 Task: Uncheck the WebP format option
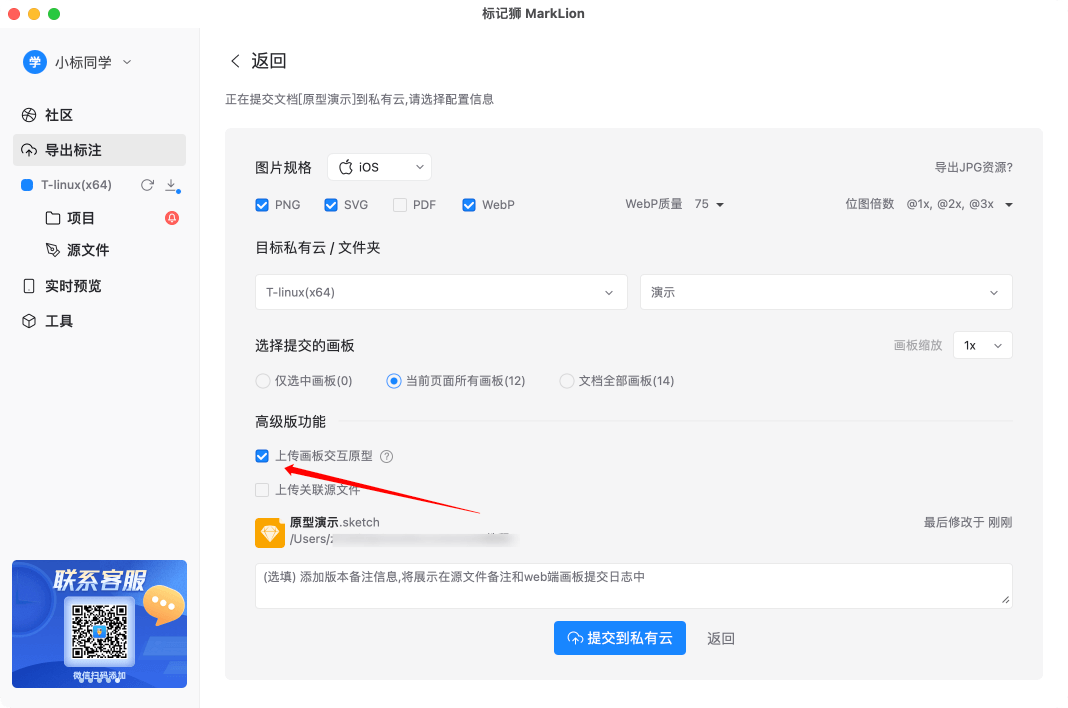pyautogui.click(x=468, y=204)
